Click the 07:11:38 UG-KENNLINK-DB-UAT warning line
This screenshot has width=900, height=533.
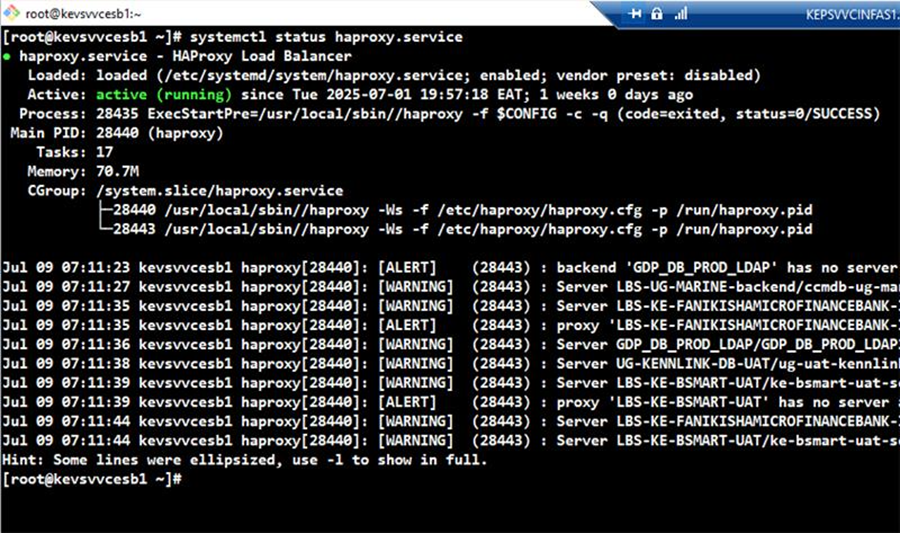450,364
